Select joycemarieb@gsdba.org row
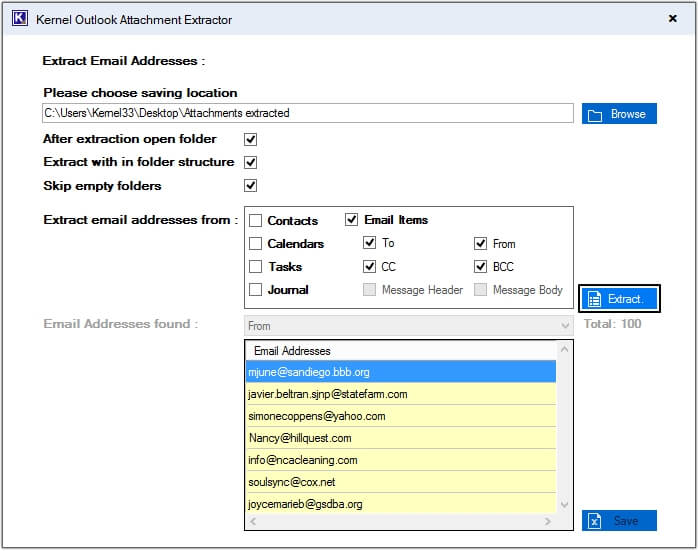Image resolution: width=699 pixels, height=551 pixels. click(x=401, y=504)
